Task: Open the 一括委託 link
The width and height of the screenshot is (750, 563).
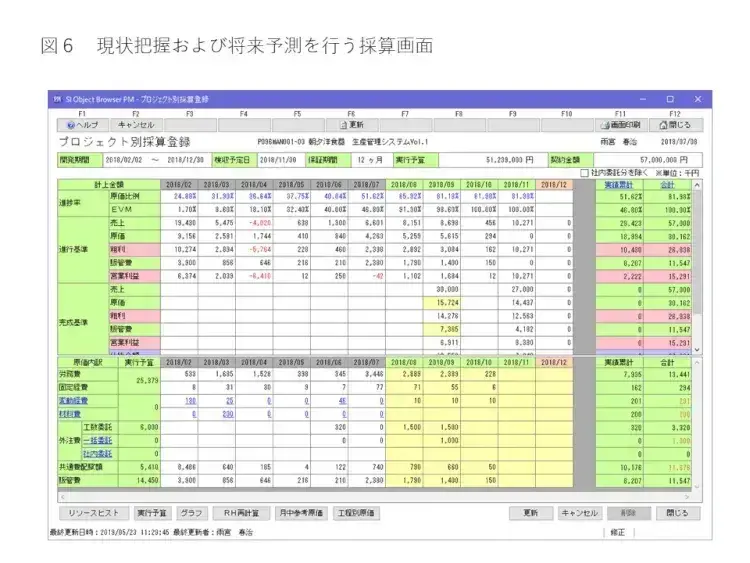Action: click(x=98, y=441)
